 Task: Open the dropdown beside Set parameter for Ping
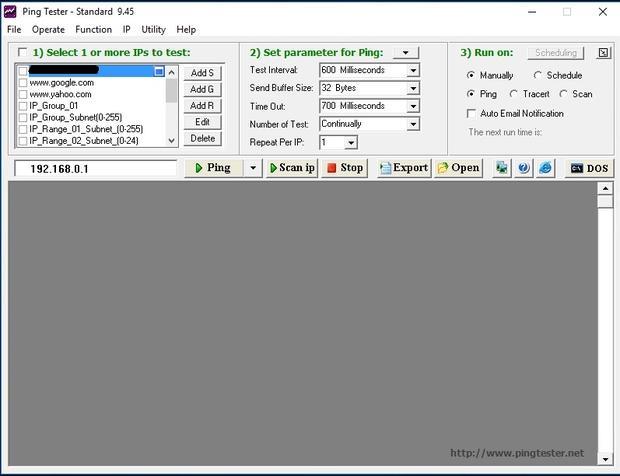coord(406,53)
